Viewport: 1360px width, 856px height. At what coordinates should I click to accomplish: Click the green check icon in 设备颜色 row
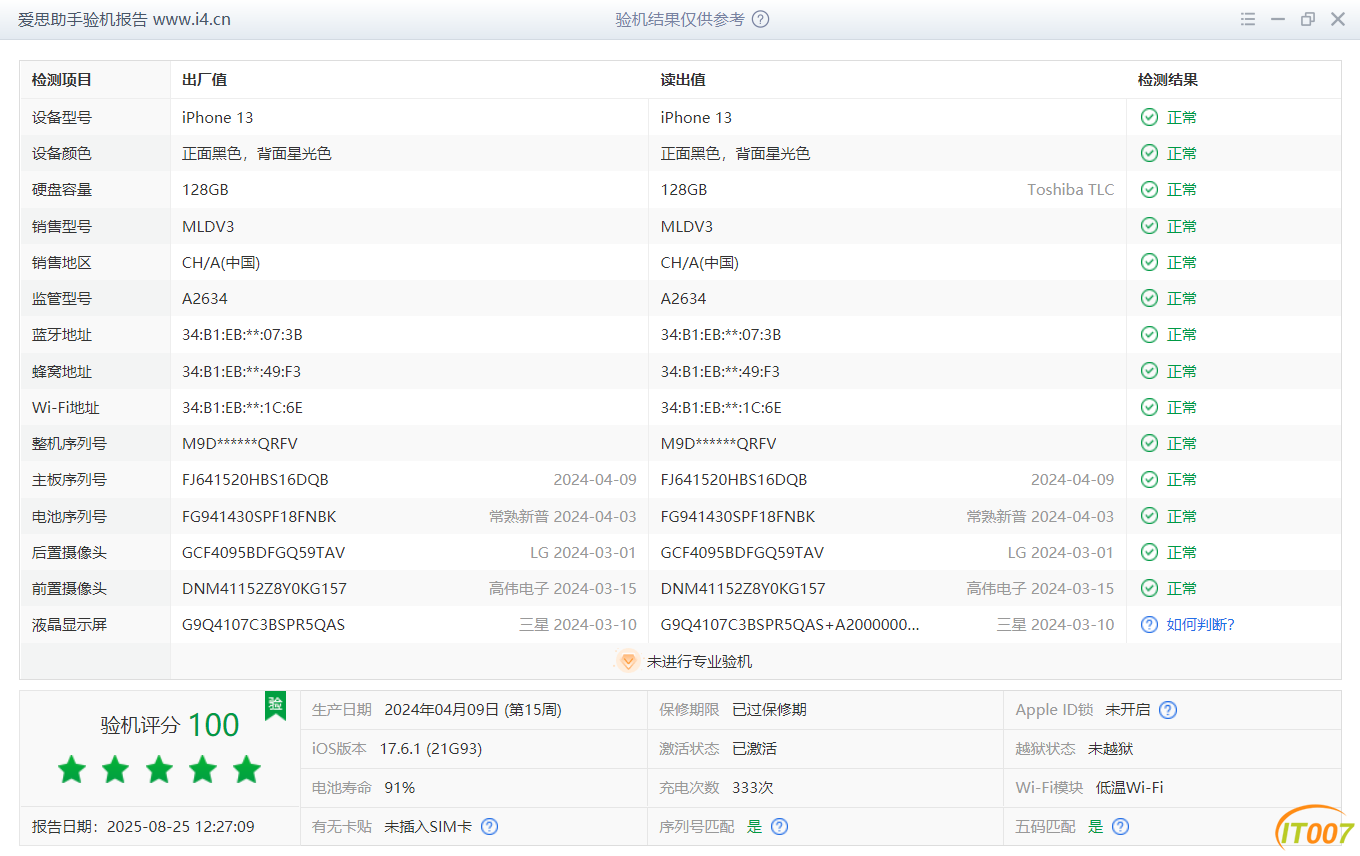coord(1150,153)
